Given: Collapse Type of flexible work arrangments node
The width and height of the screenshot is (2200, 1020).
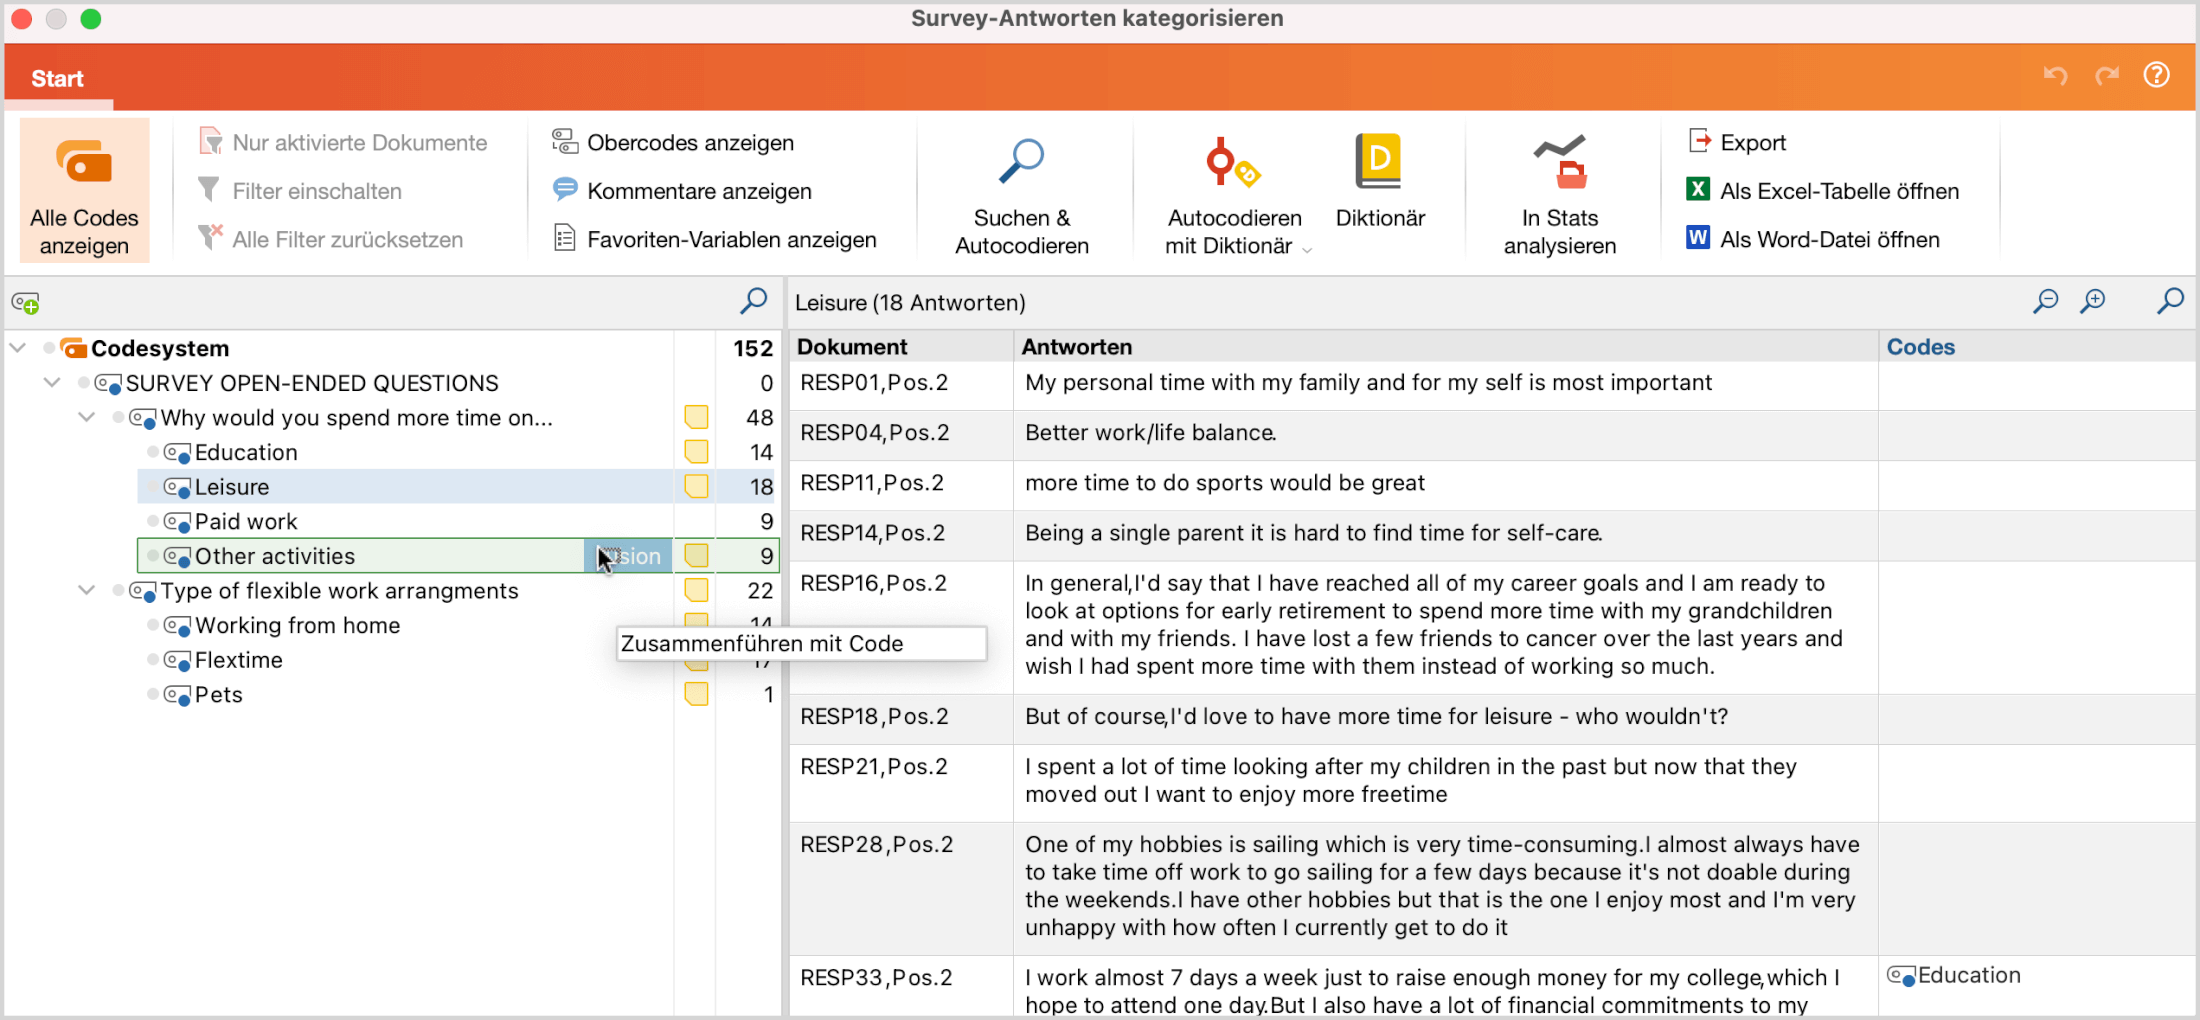Looking at the screenshot, I should tap(87, 590).
